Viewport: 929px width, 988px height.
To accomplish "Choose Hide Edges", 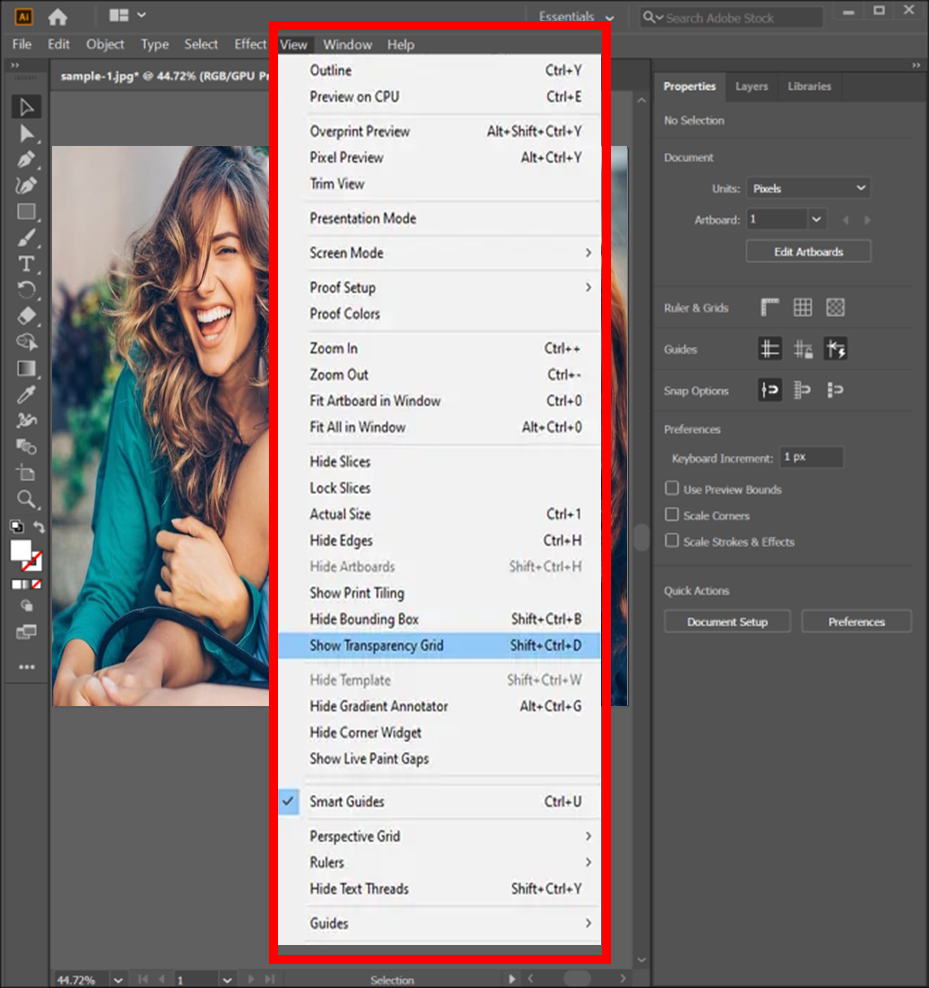I will tap(439, 541).
